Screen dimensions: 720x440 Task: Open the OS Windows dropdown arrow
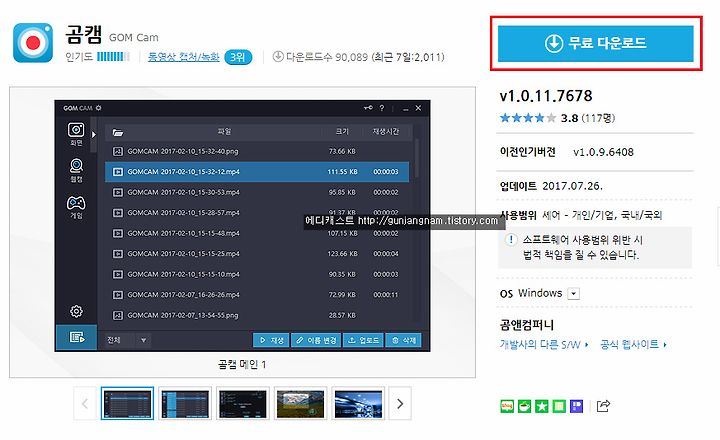point(574,293)
